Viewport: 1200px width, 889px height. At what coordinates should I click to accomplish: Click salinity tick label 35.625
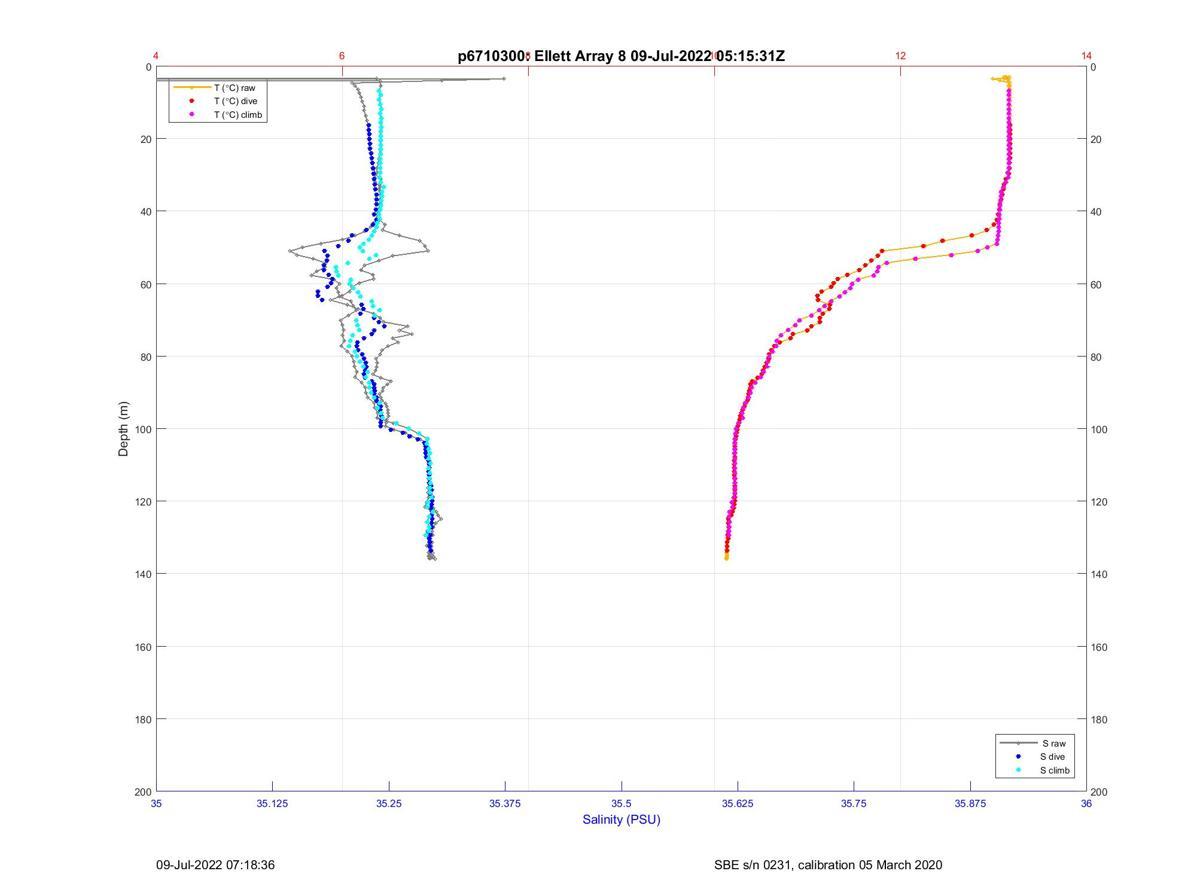pyautogui.click(x=737, y=803)
